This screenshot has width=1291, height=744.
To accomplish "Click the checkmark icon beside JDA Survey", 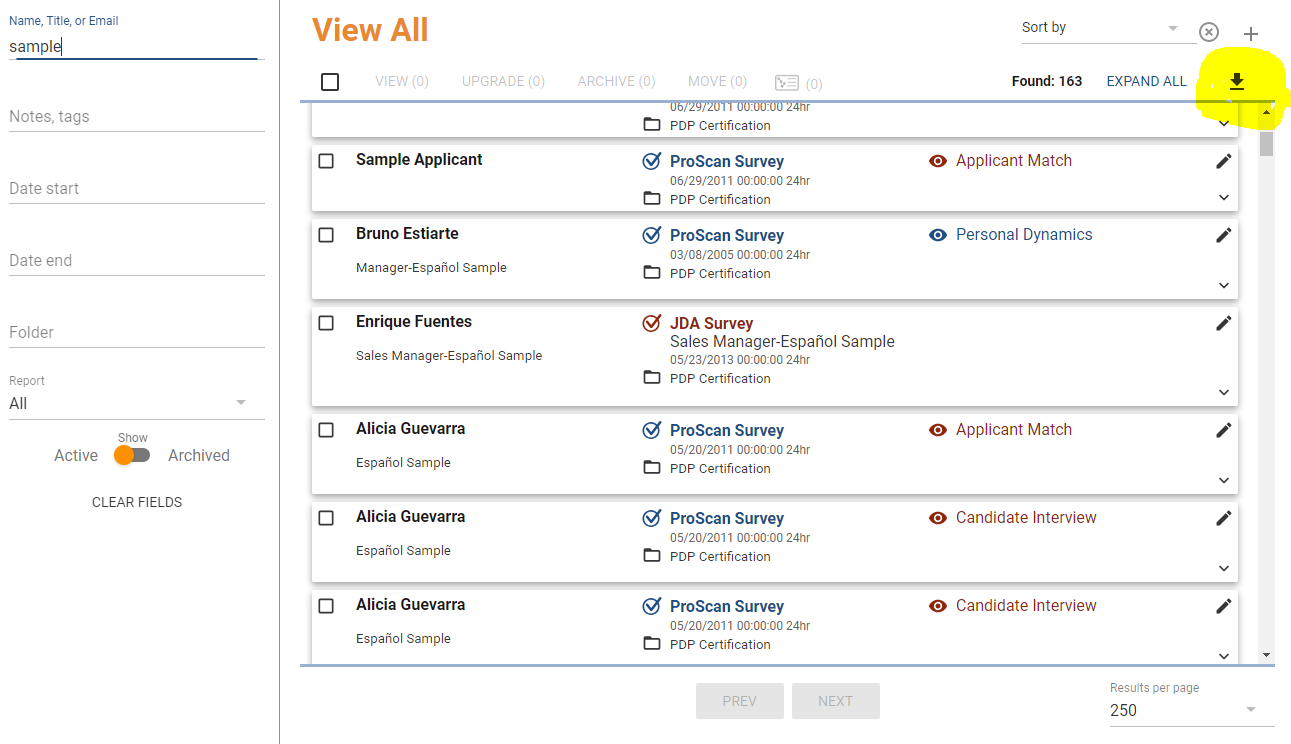I will (x=652, y=323).
